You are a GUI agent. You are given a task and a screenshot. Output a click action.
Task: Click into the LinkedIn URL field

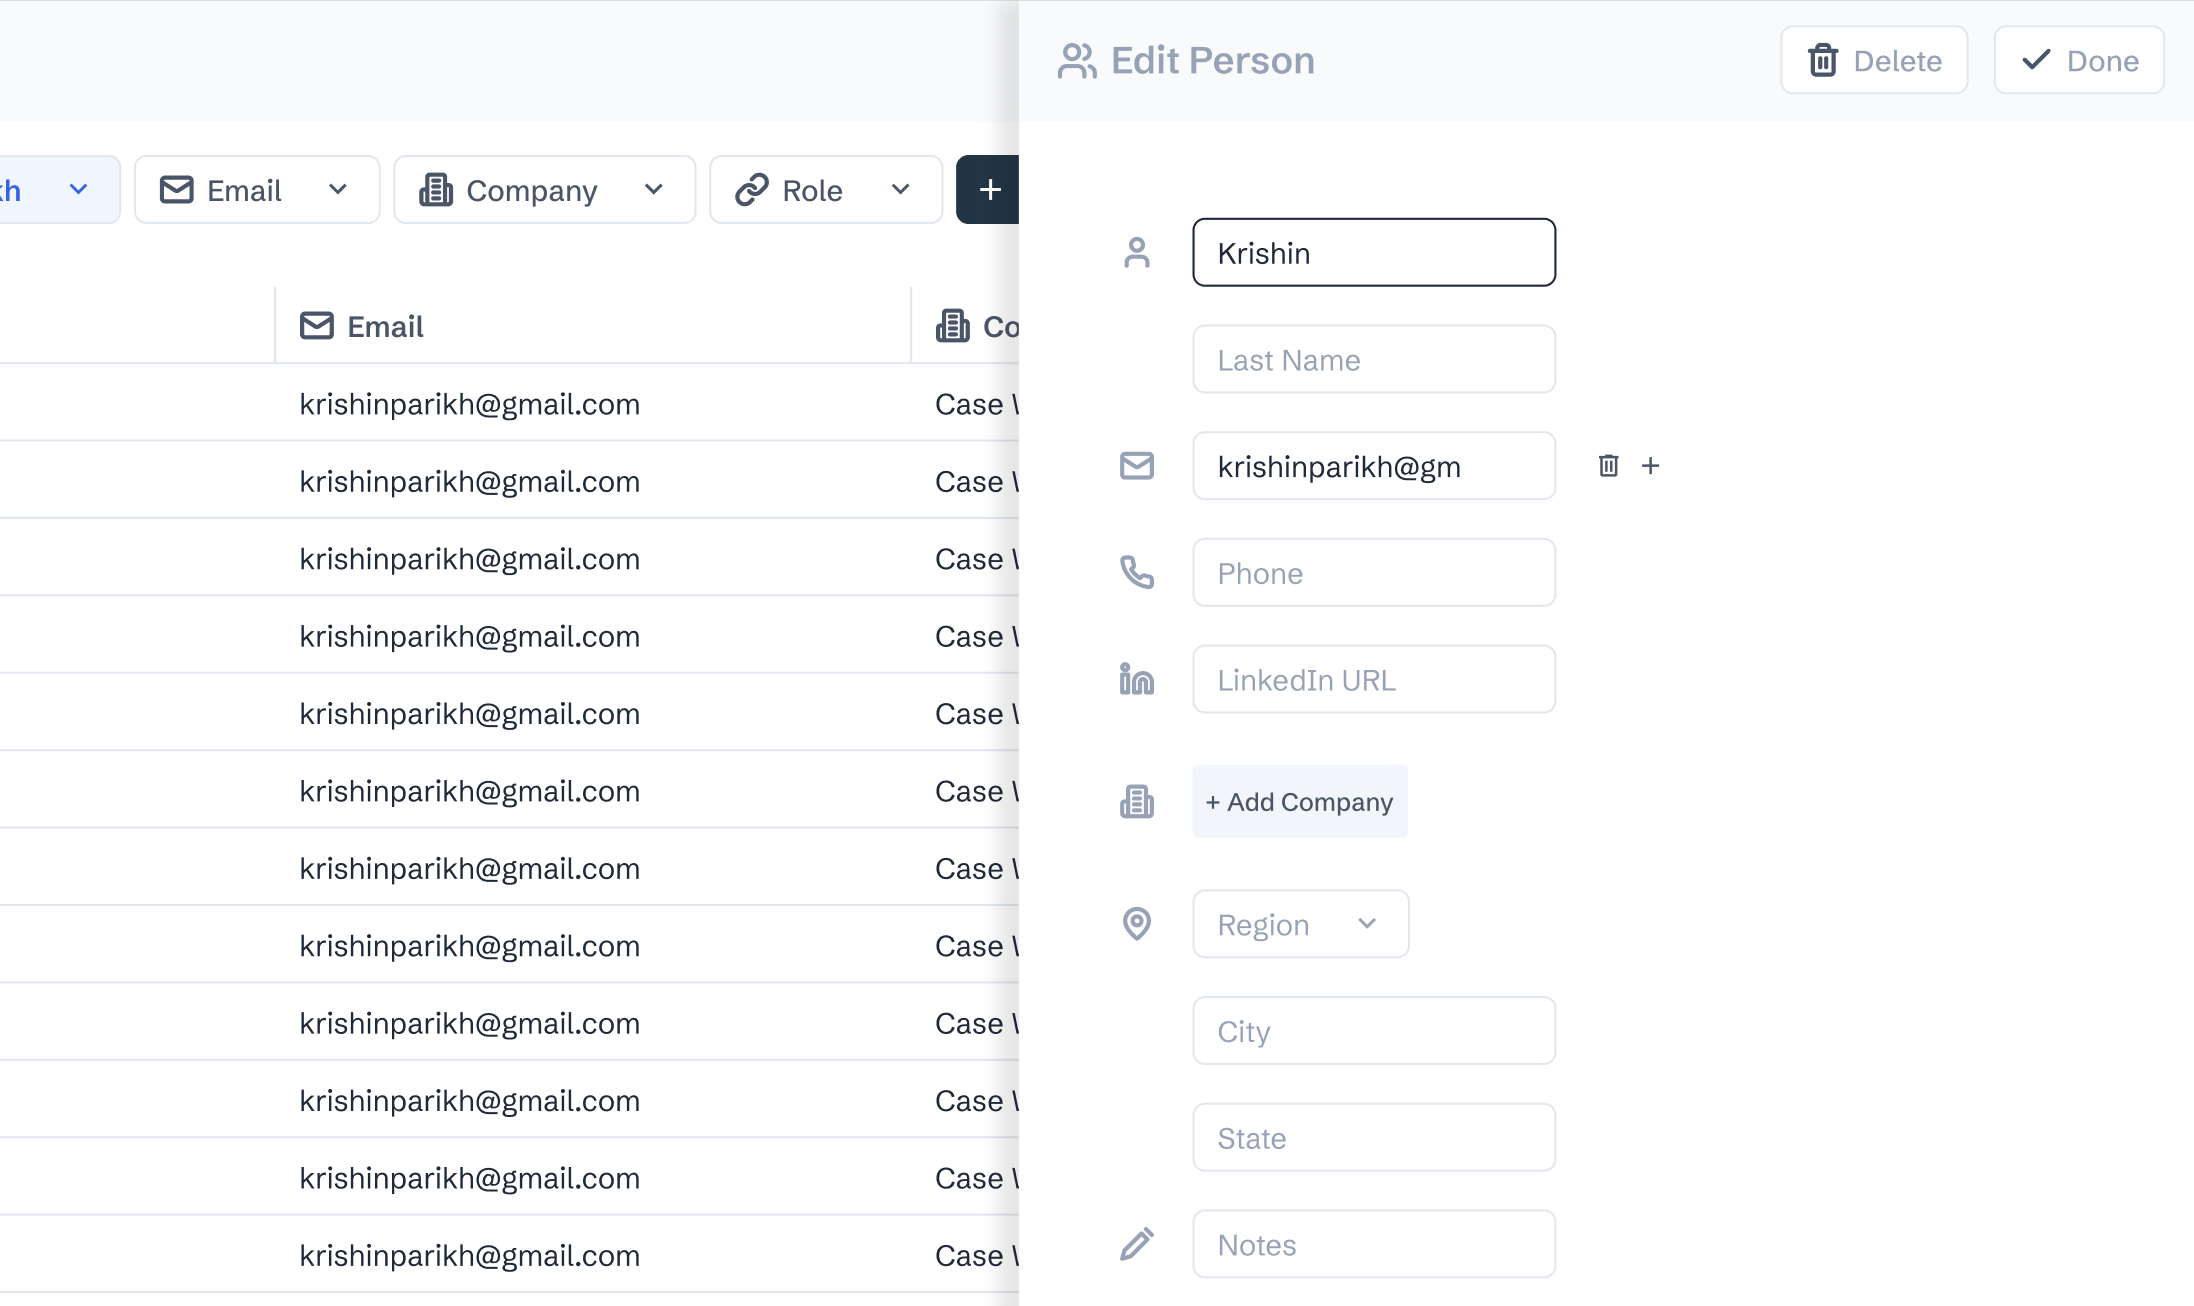point(1373,680)
